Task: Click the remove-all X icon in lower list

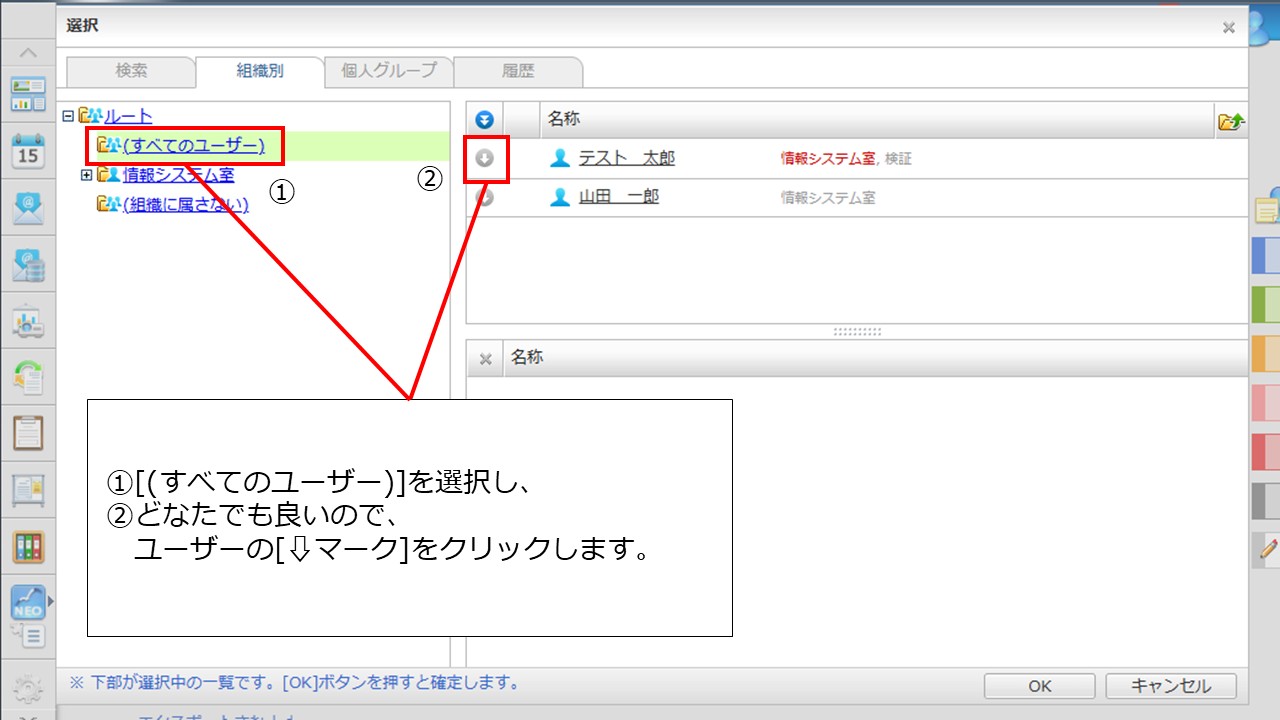Action: point(485,359)
